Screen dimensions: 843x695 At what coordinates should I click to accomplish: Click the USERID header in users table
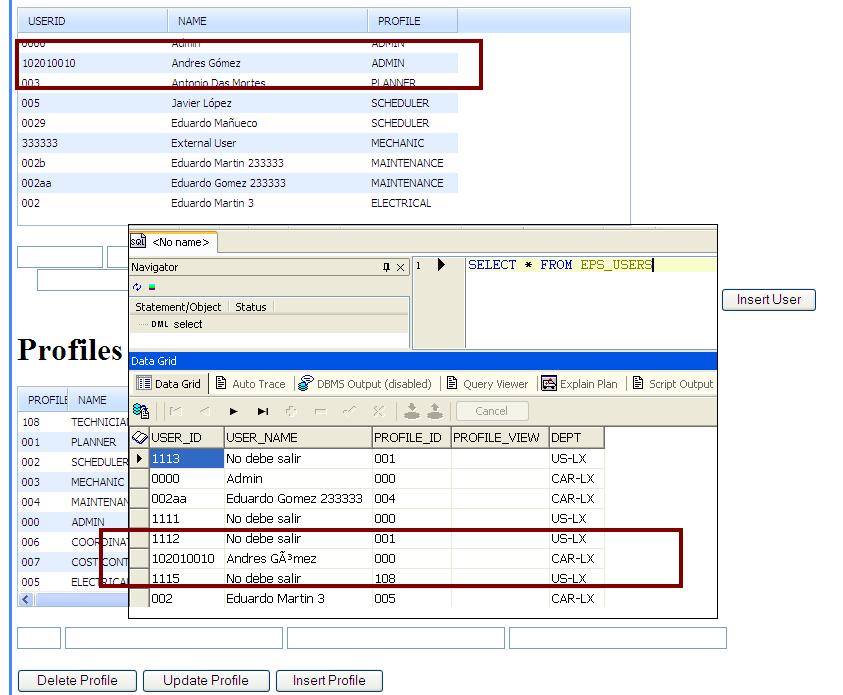coord(92,21)
